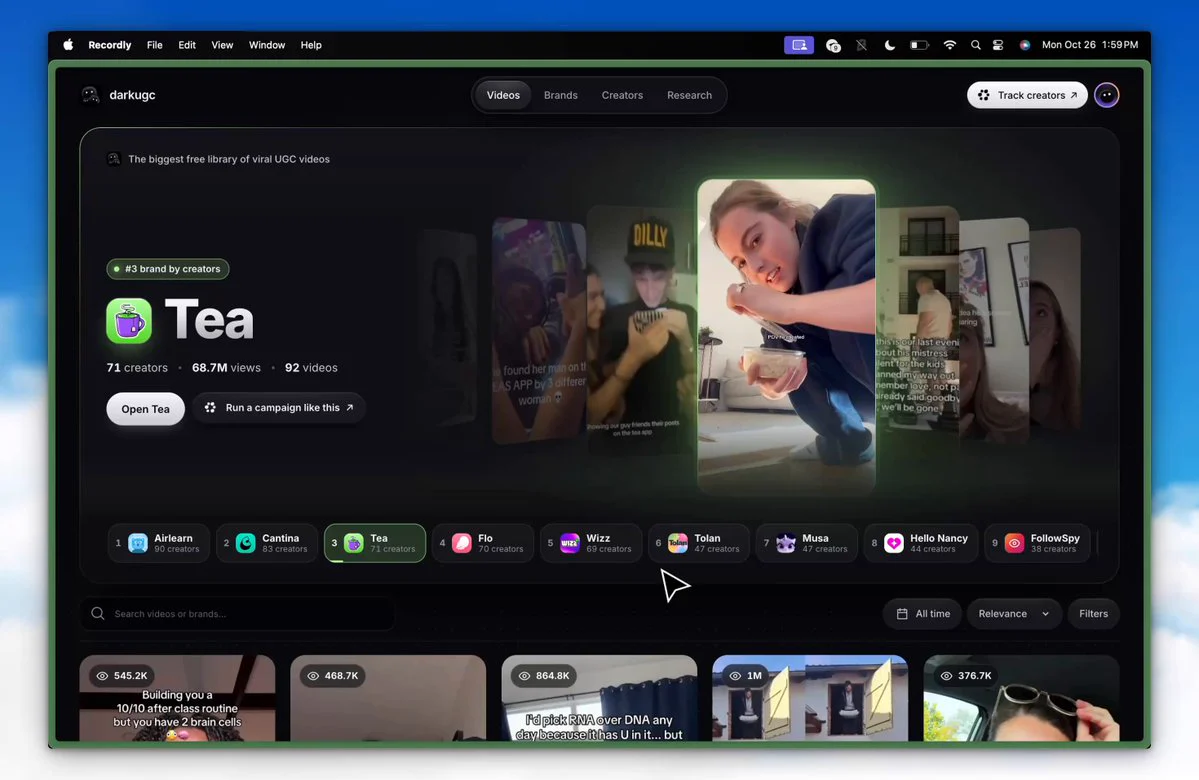1199x780 pixels.
Task: Open the video thumbnail with 545.2K views
Action: 177,697
